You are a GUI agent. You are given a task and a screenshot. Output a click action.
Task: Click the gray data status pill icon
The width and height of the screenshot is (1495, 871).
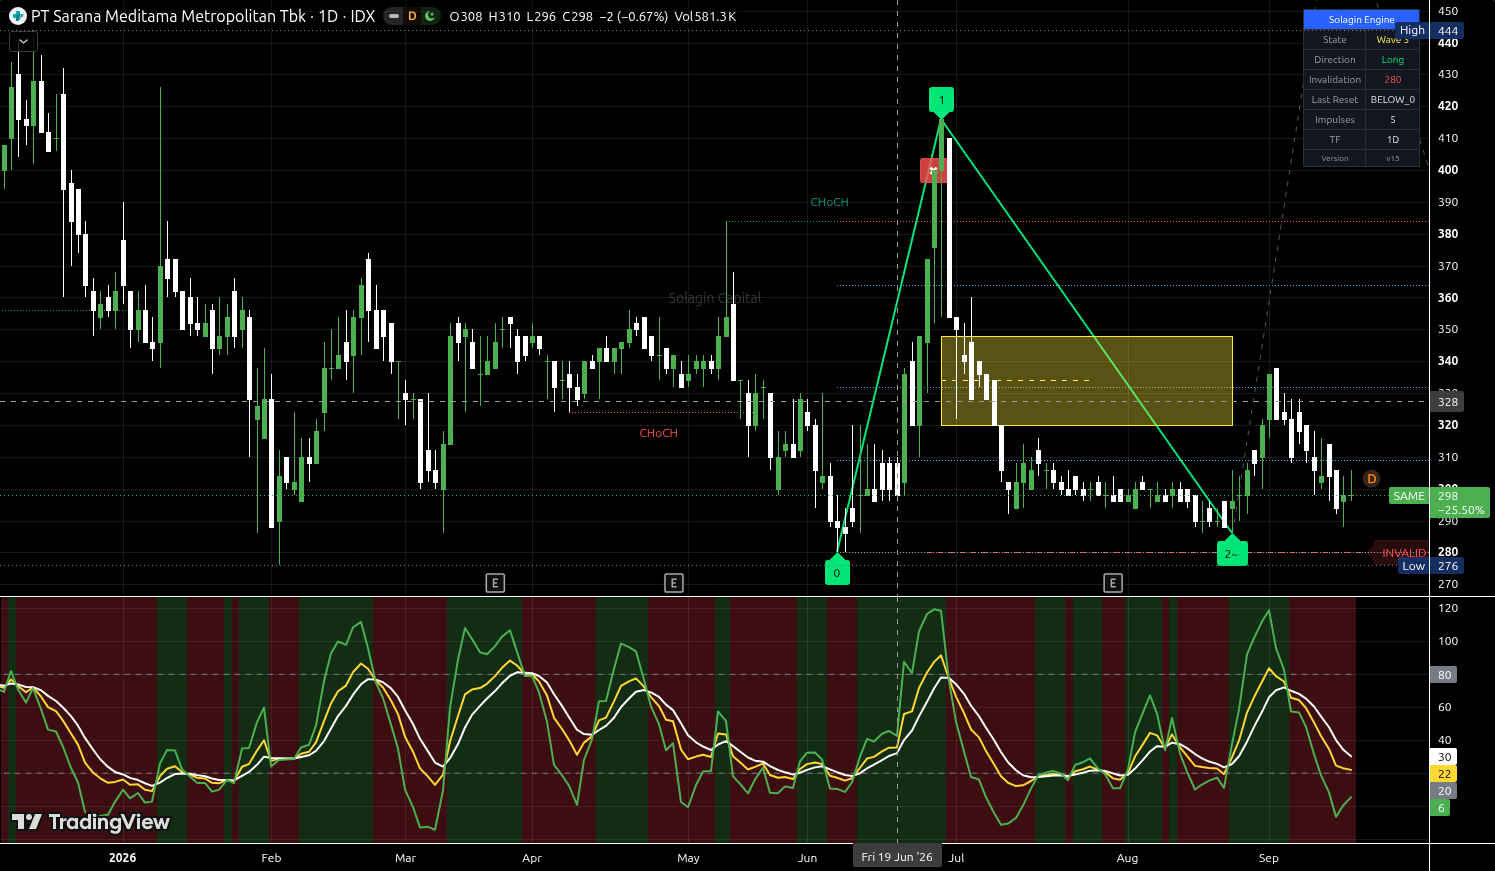coord(393,16)
